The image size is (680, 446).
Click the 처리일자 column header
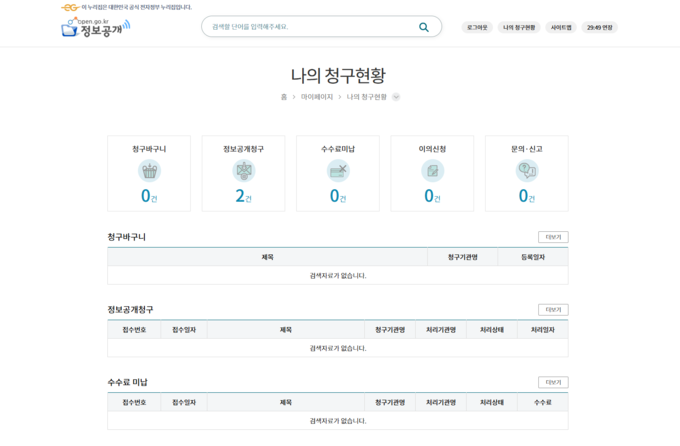[543, 330]
